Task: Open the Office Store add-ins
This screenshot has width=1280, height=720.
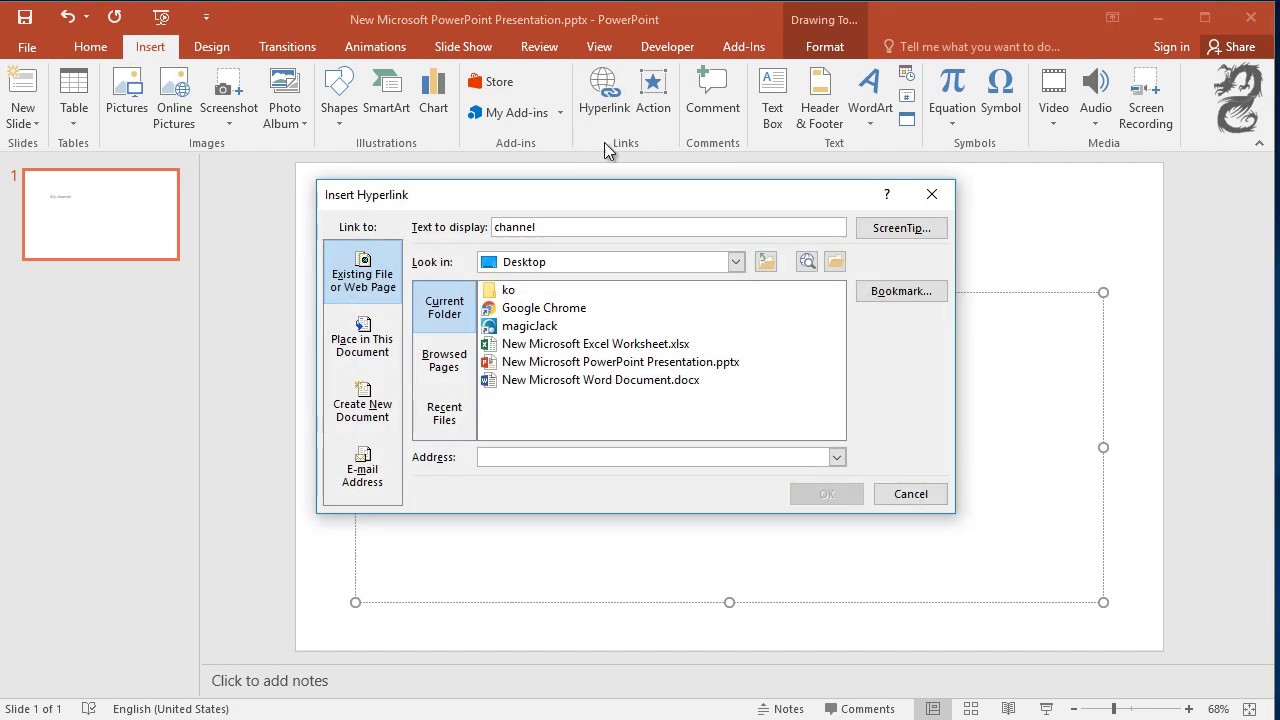Action: [490, 82]
